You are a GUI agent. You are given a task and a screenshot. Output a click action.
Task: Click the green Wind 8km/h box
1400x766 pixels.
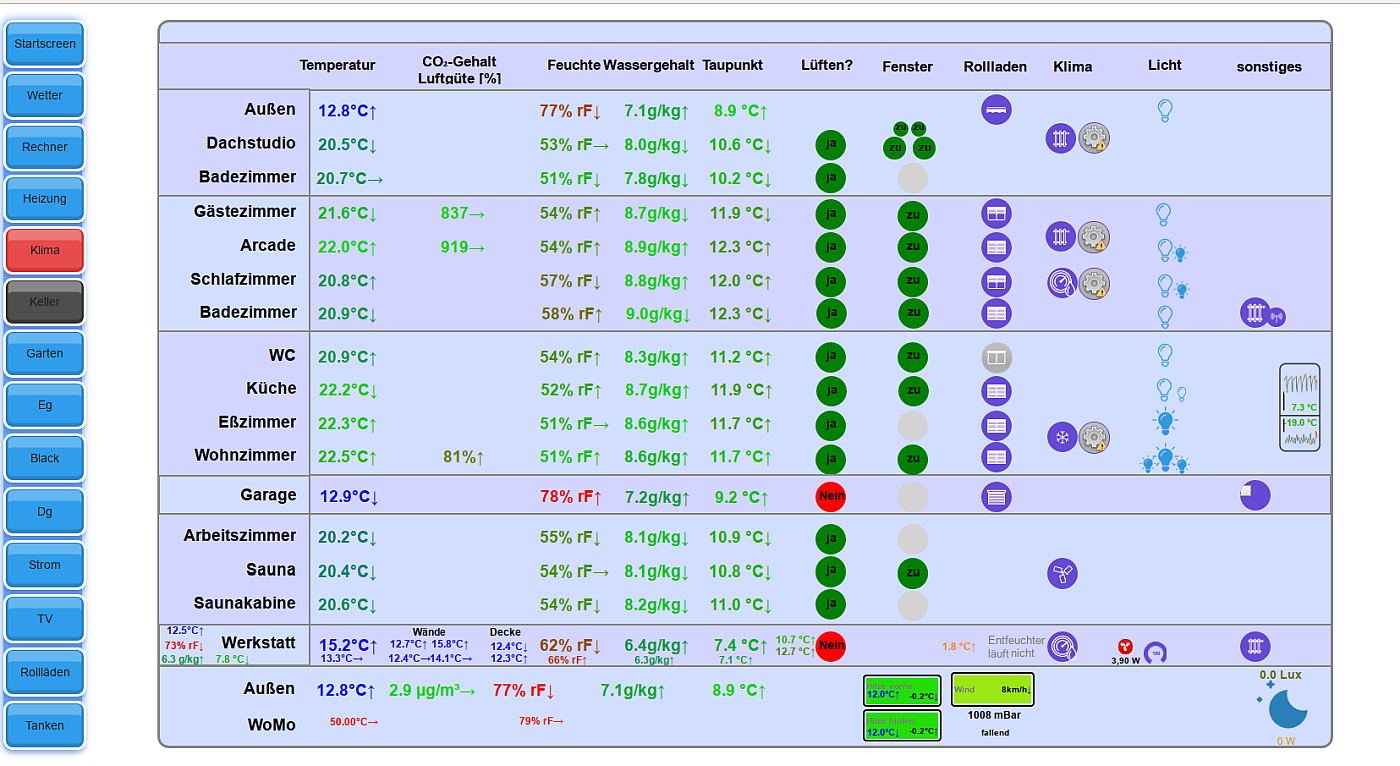click(992, 689)
